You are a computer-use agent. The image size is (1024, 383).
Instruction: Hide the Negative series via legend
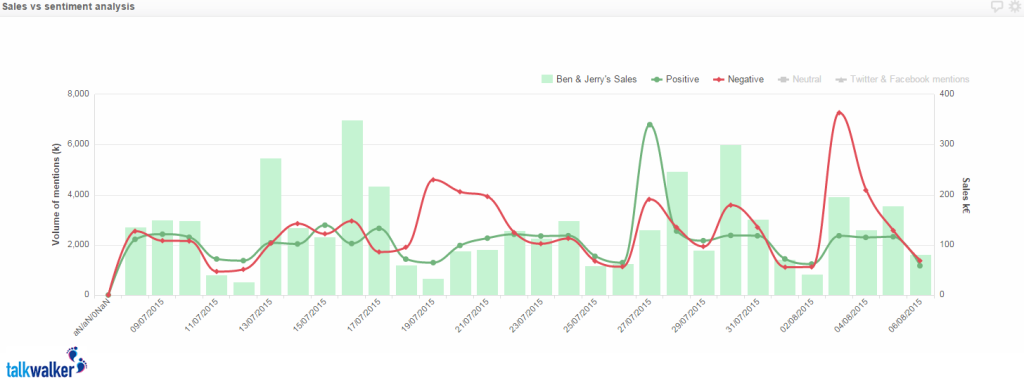[738, 79]
